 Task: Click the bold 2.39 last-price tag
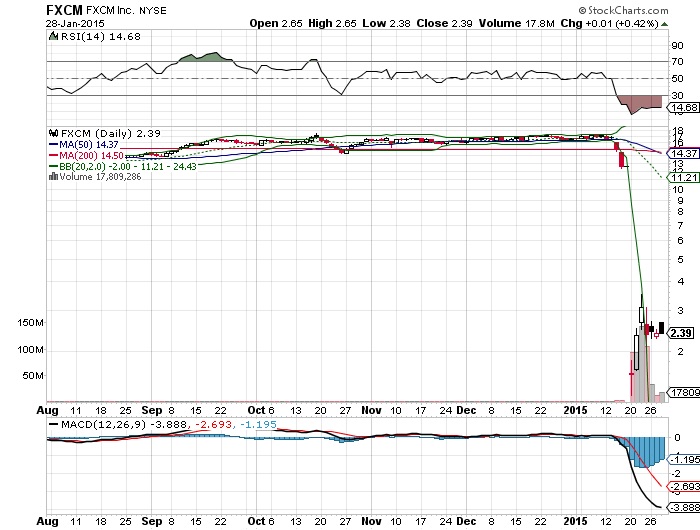[681, 333]
